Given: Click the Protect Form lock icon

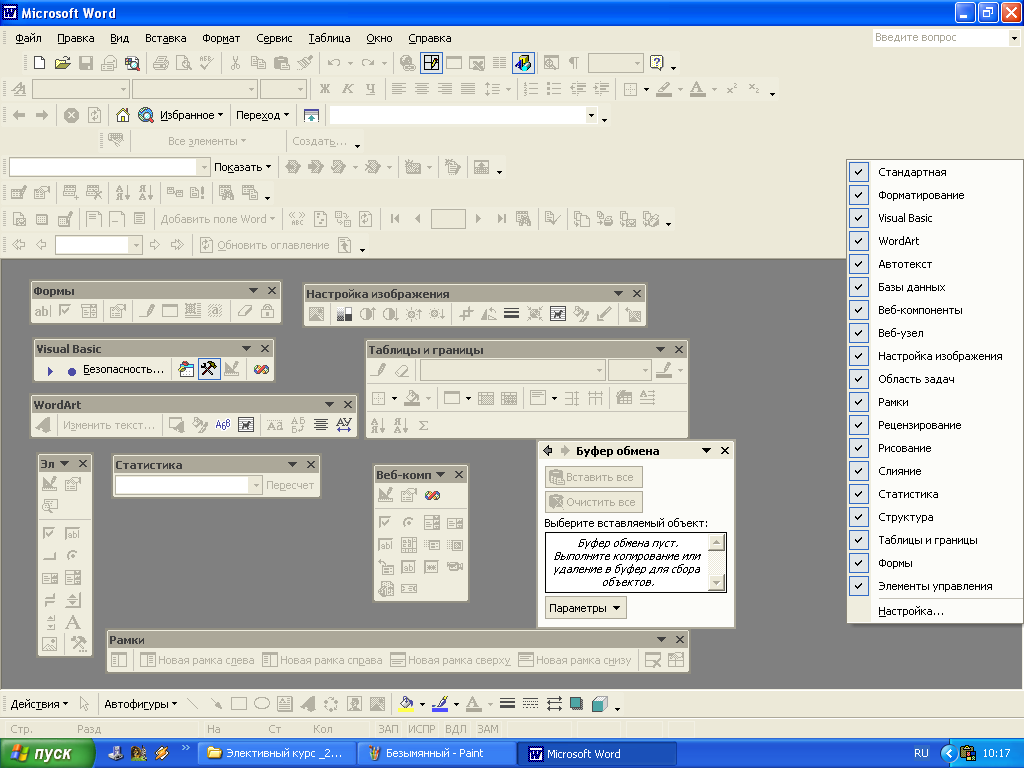Looking at the screenshot, I should point(267,311).
